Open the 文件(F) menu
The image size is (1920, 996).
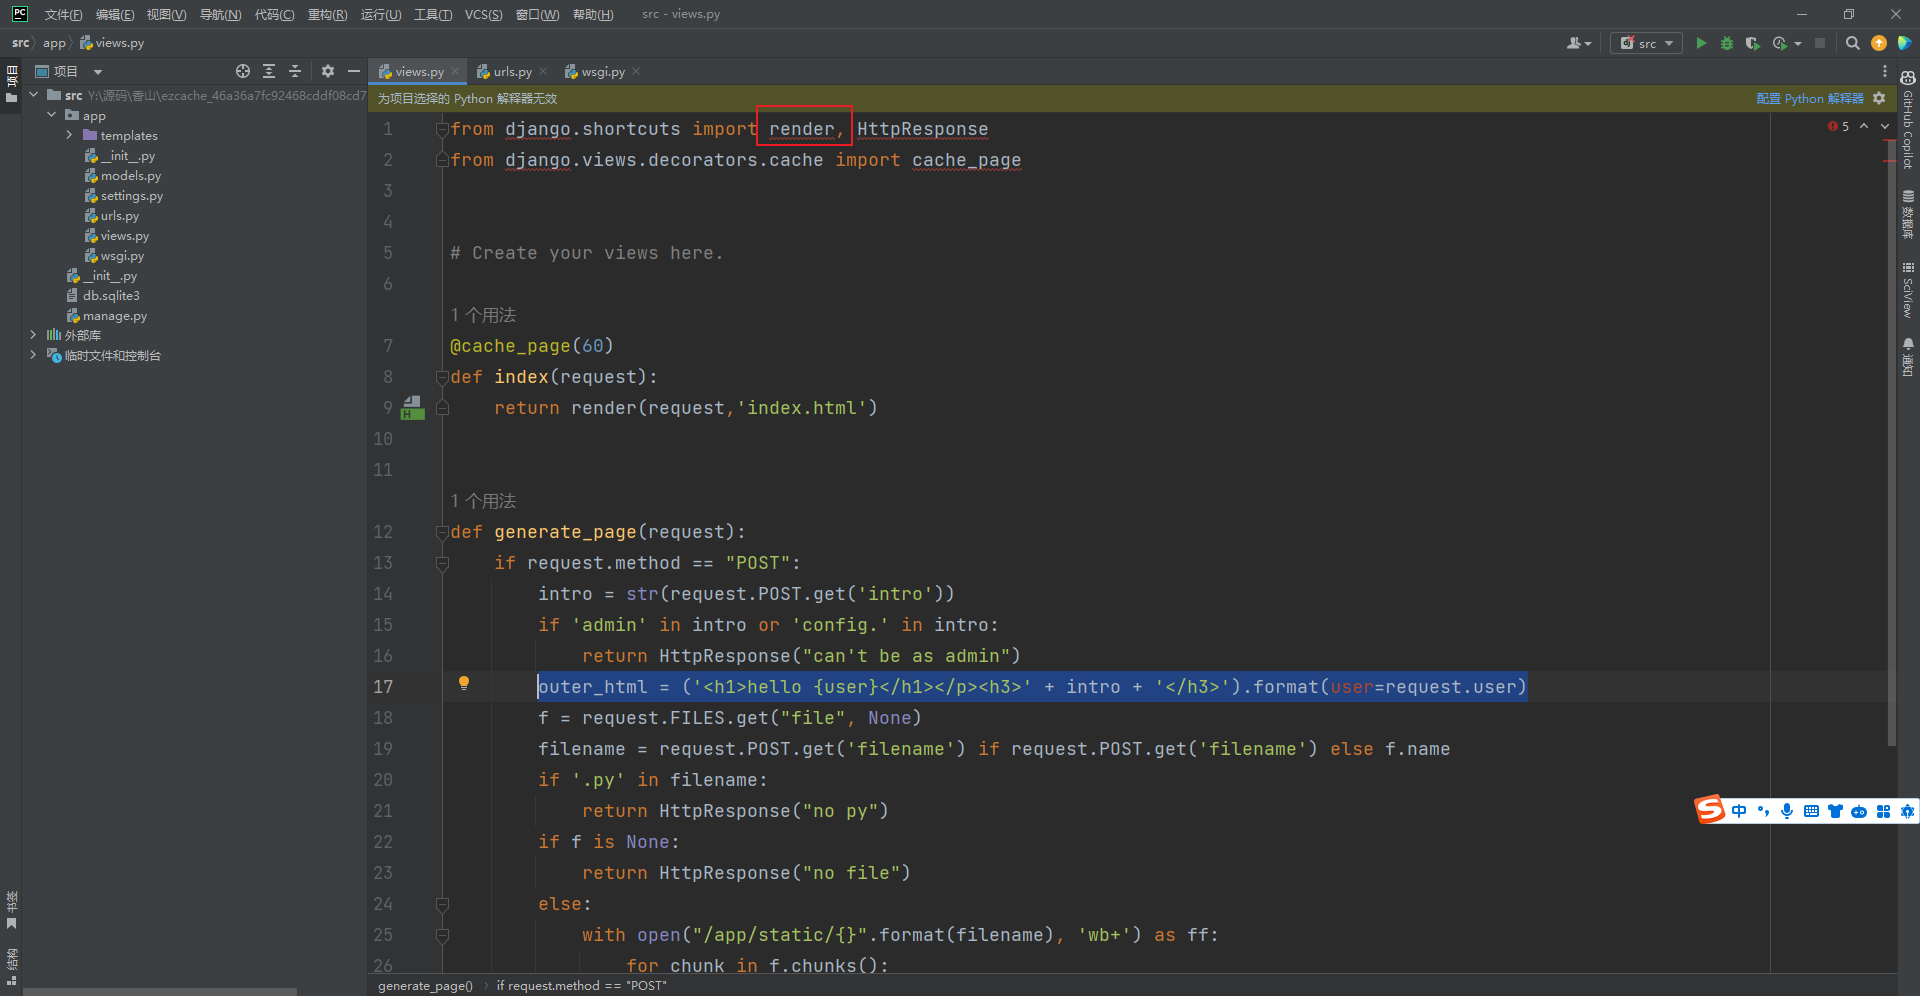(63, 14)
